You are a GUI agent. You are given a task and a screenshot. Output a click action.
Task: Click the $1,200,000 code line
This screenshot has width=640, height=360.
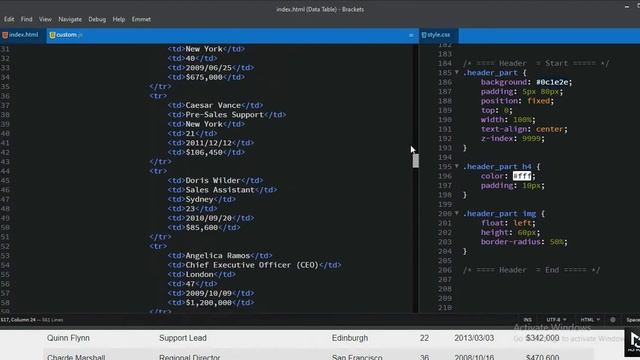pos(211,303)
